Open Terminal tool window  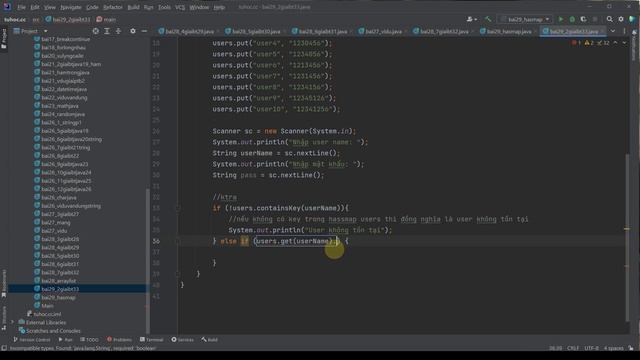click(x=151, y=340)
